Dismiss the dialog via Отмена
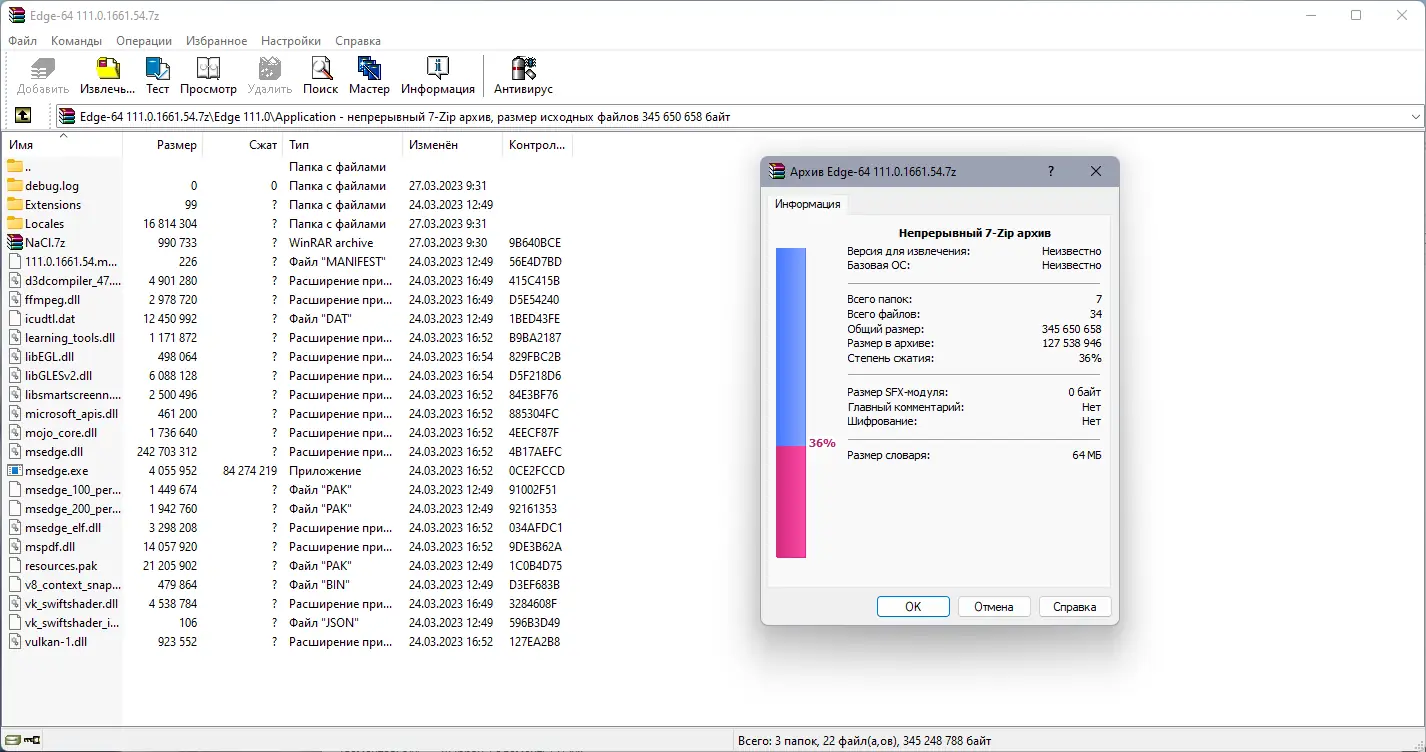 [994, 606]
